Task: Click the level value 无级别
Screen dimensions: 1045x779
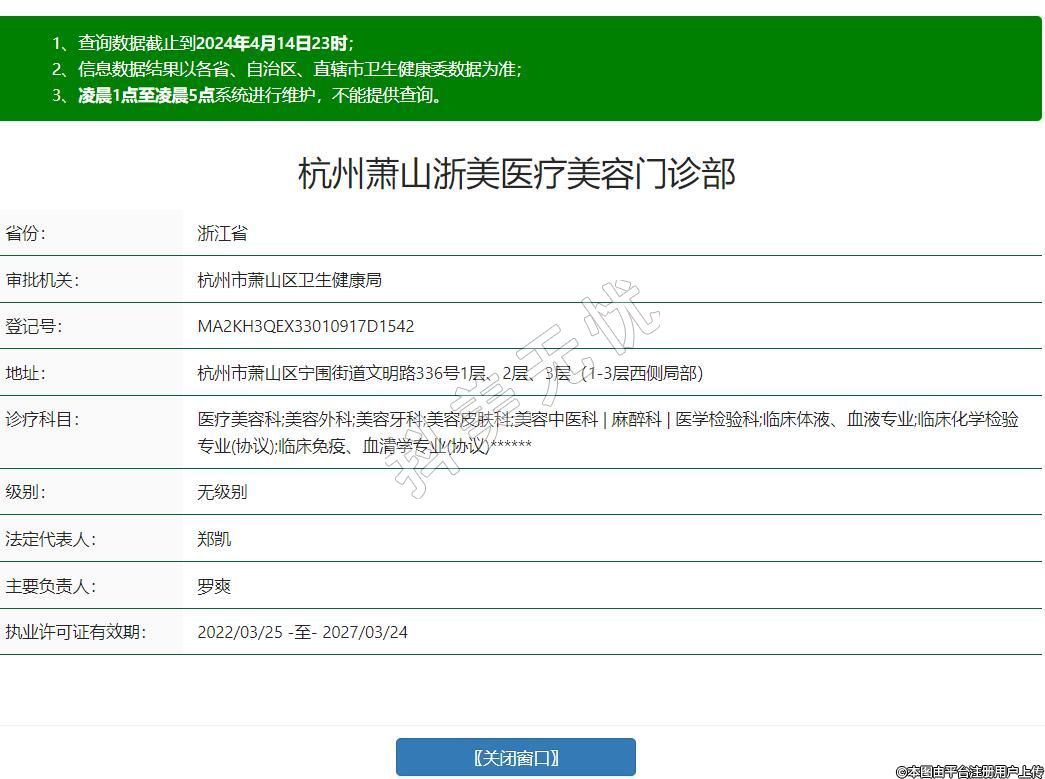Action: tap(222, 492)
